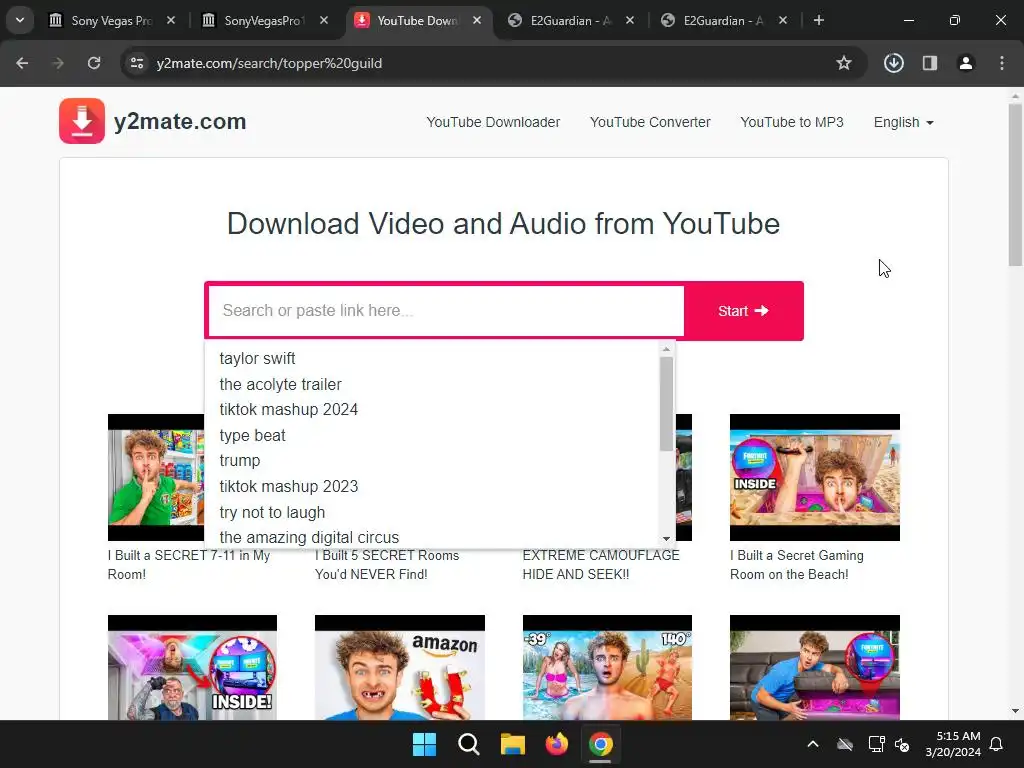Select suggestion 'trump'
Image resolution: width=1024 pixels, height=768 pixels.
tap(432, 460)
